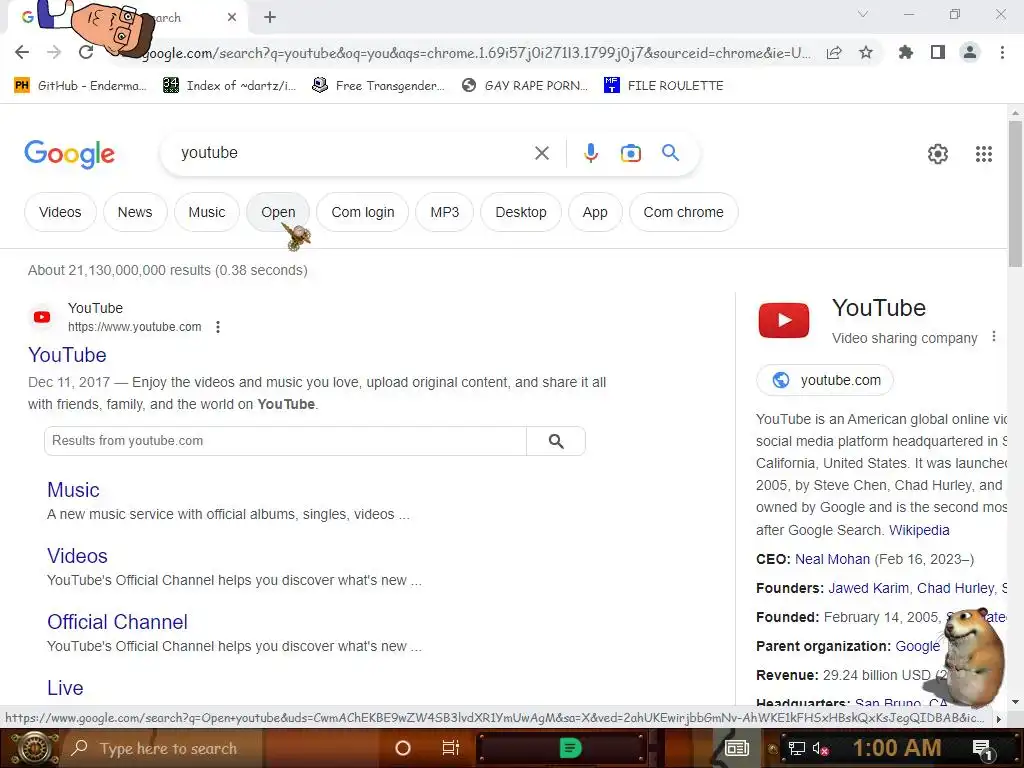This screenshot has width=1024, height=768.
Task: Click the youtube.com website button
Action: pos(825,380)
